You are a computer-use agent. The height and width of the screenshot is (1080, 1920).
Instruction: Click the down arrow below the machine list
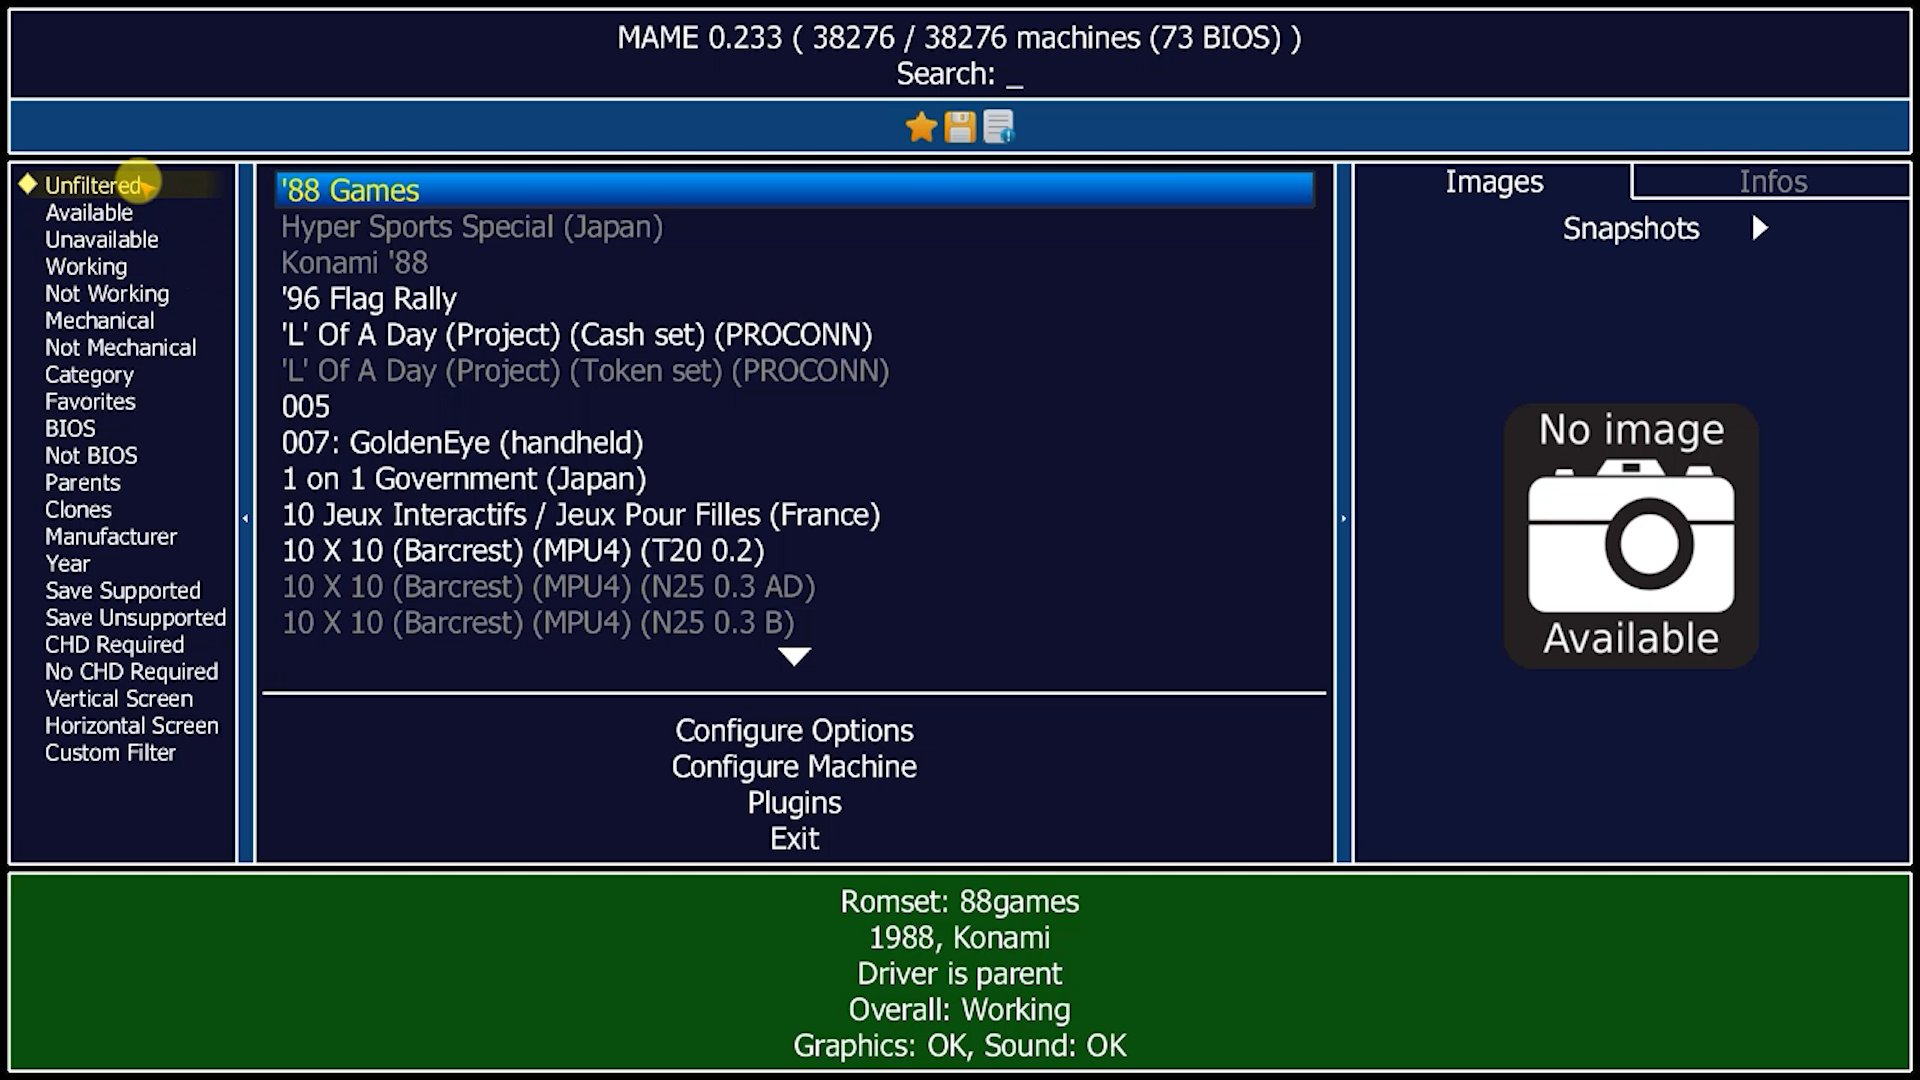794,656
